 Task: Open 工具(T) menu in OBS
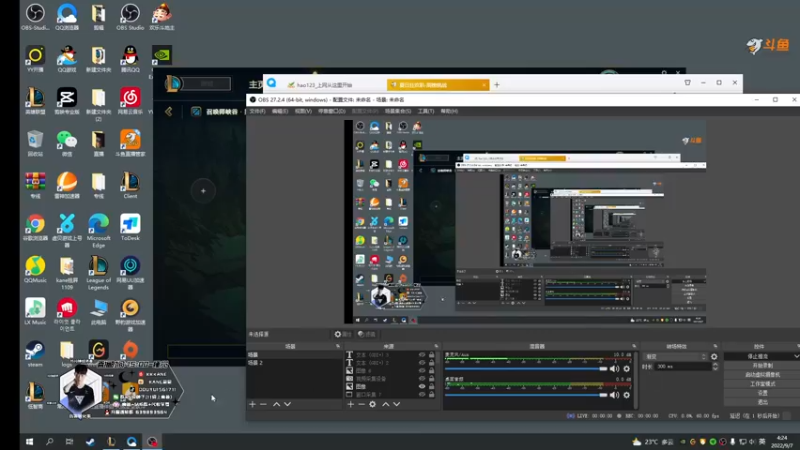pyautogui.click(x=426, y=111)
